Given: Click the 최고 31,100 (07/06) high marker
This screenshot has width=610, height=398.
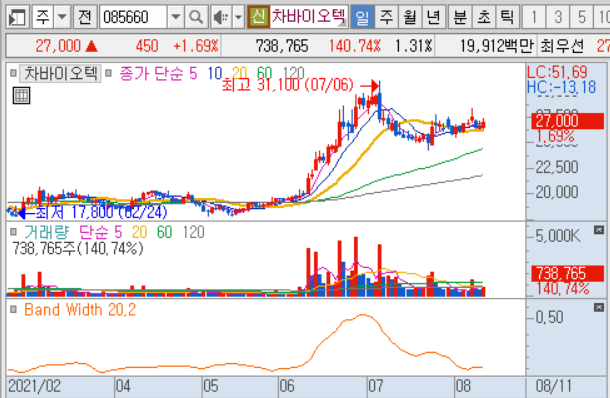Looking at the screenshot, I should coord(287,85).
